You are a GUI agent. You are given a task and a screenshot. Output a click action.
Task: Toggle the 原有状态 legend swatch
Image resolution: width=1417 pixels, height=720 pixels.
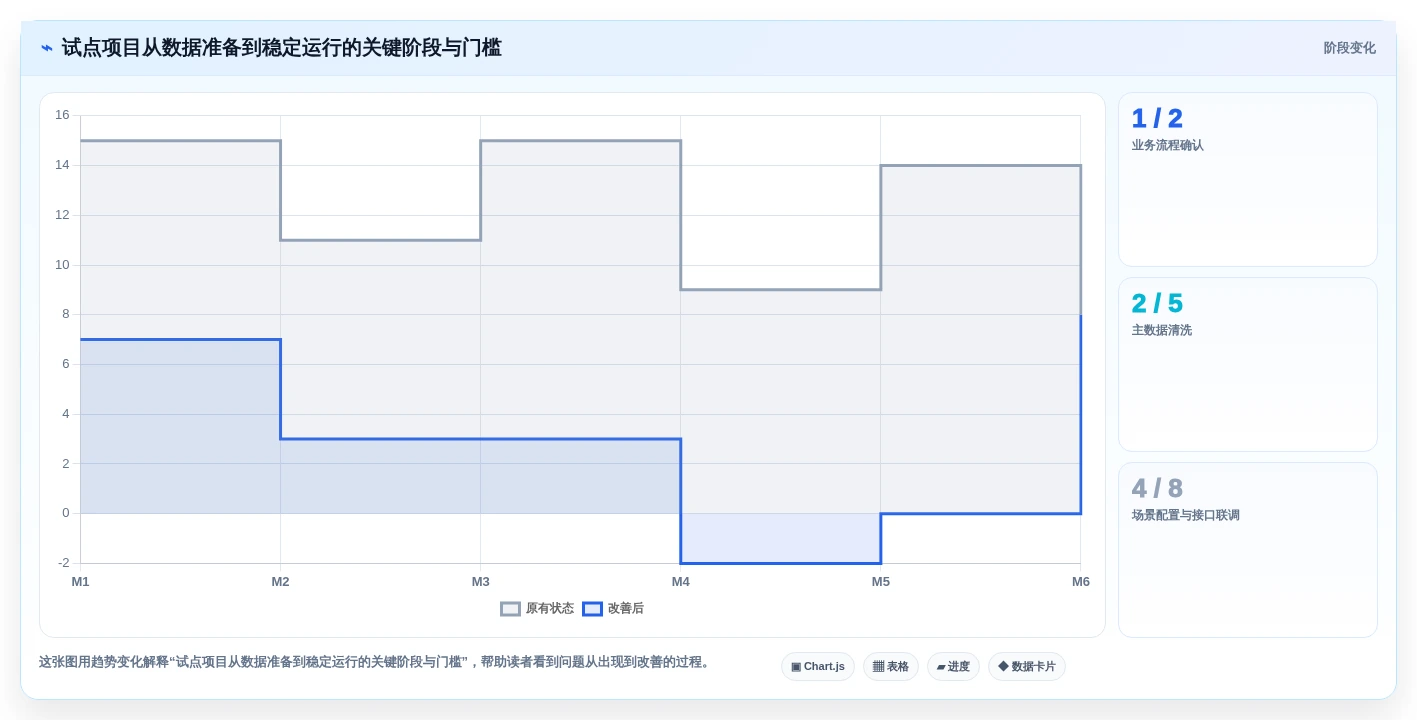[510, 609]
